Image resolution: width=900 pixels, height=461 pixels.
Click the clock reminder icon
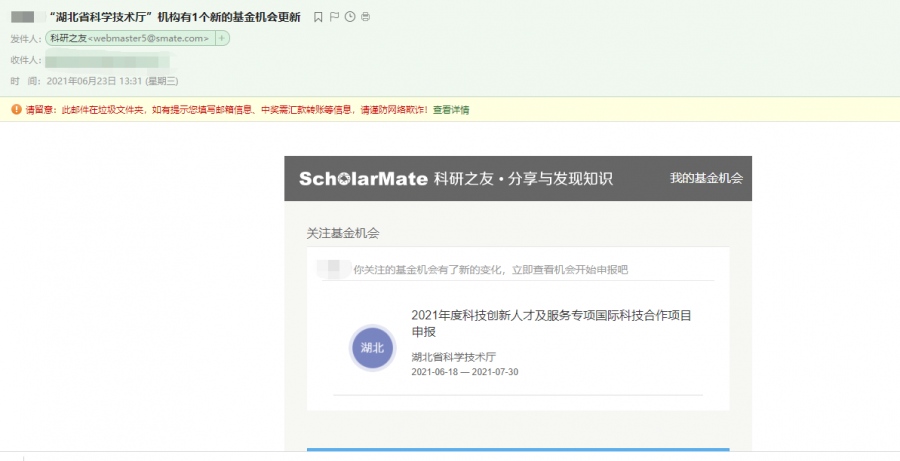click(350, 17)
